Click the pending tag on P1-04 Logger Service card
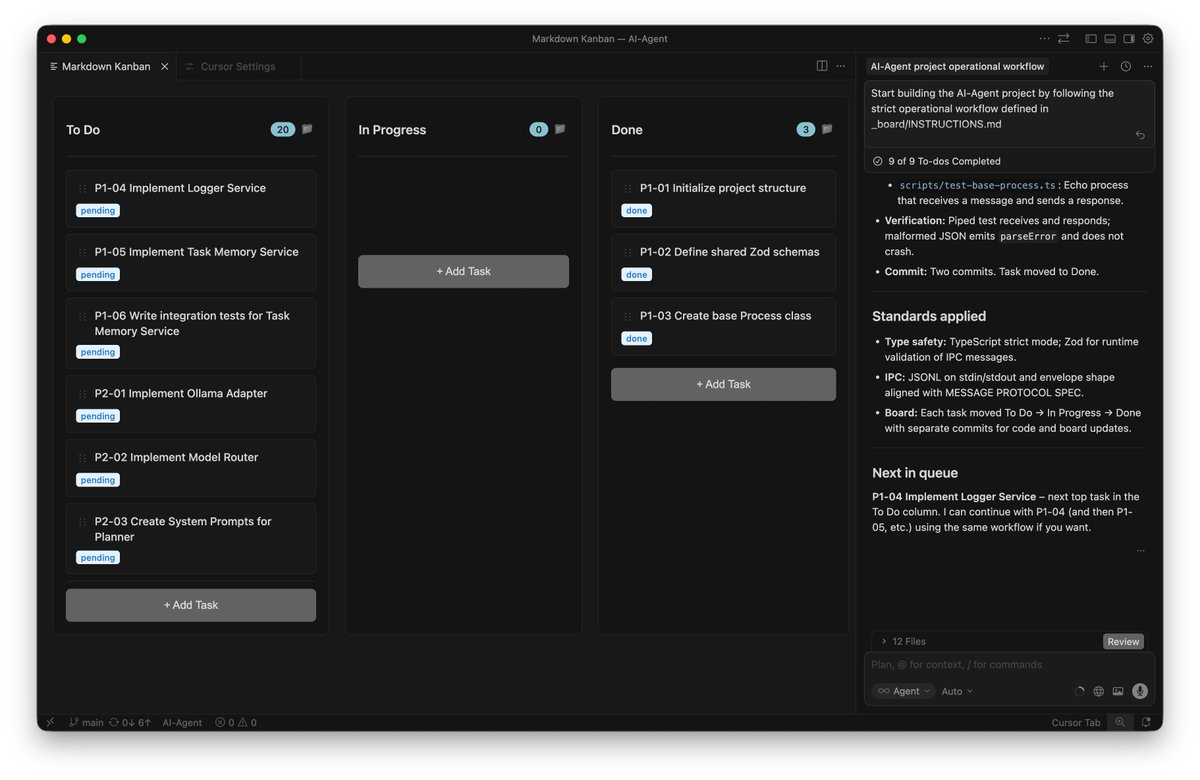This screenshot has width=1200, height=780. [x=98, y=210]
